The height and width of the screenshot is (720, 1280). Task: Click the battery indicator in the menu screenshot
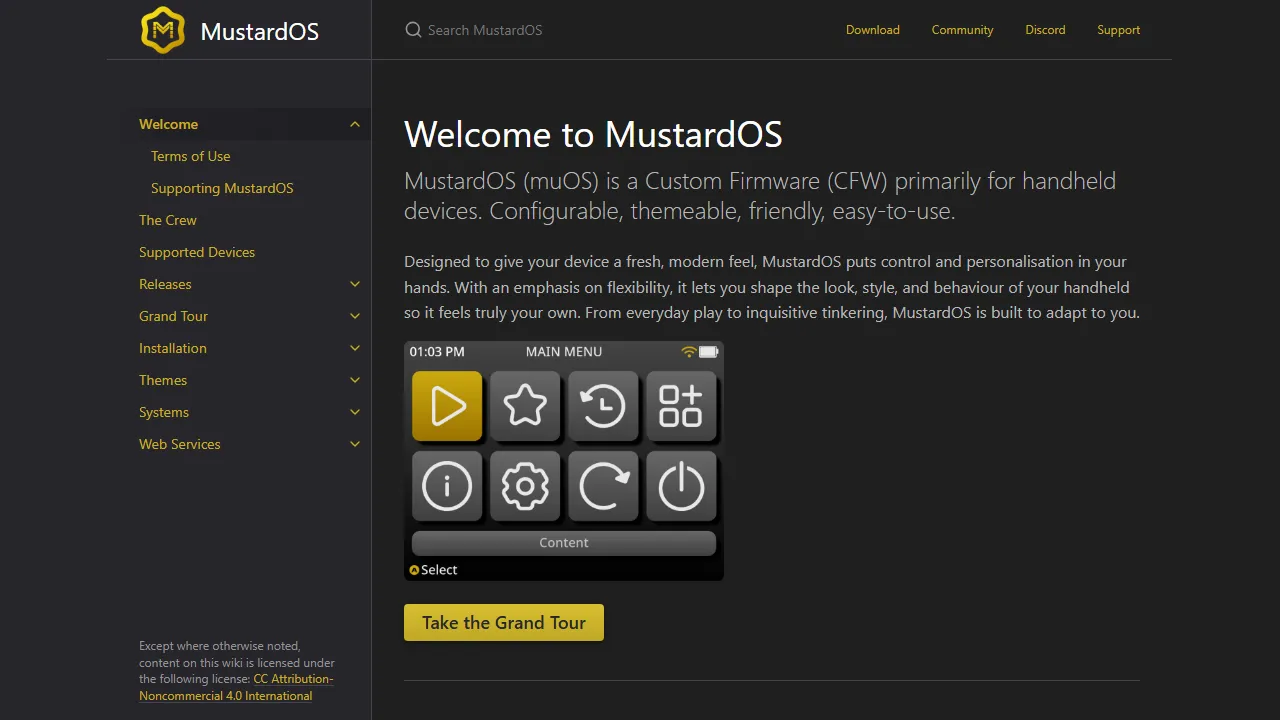tap(709, 351)
